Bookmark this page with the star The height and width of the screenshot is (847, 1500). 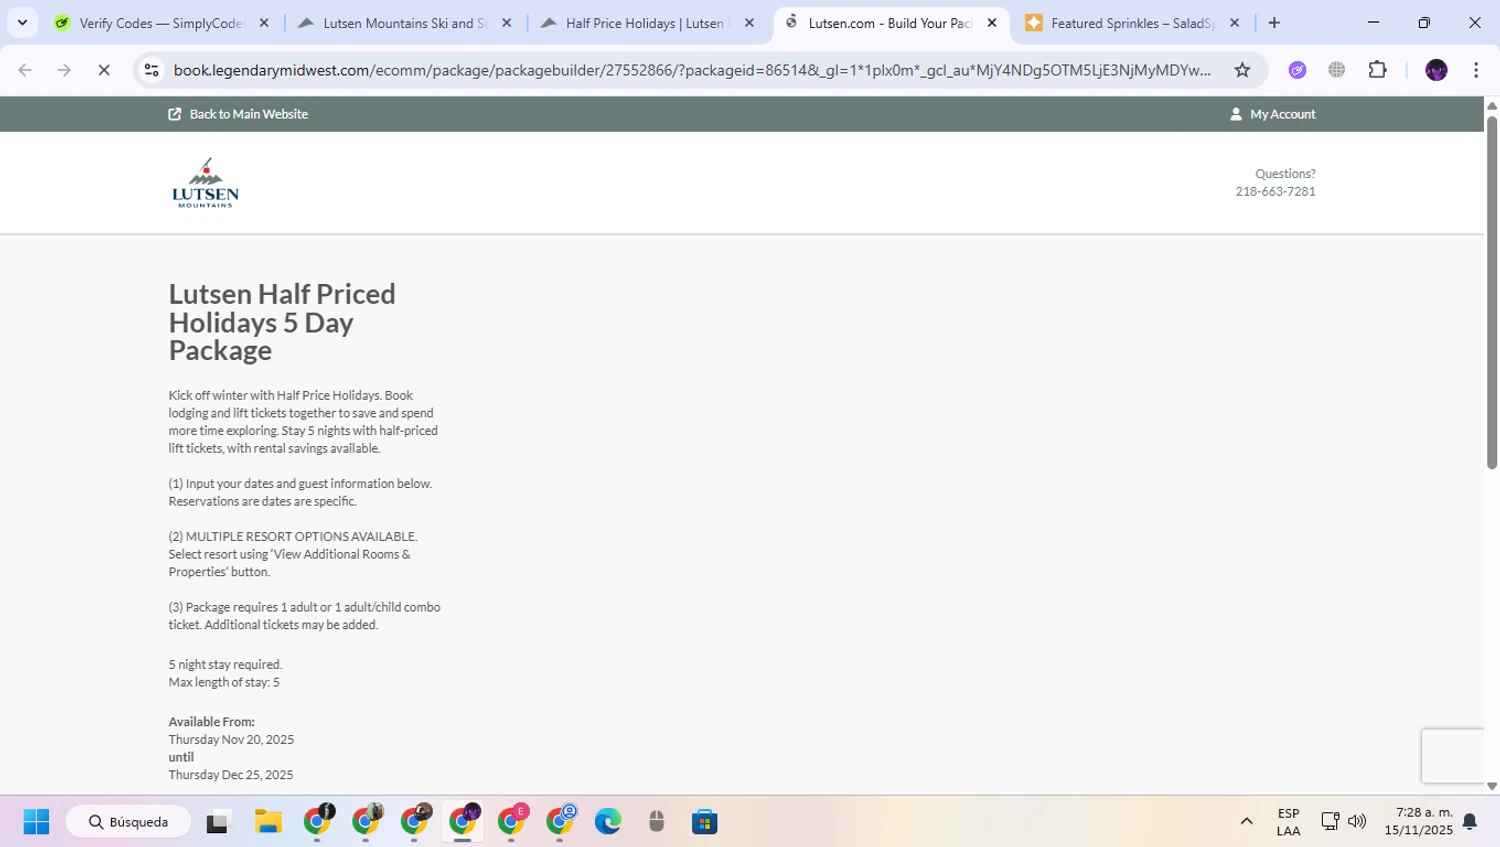point(1242,70)
